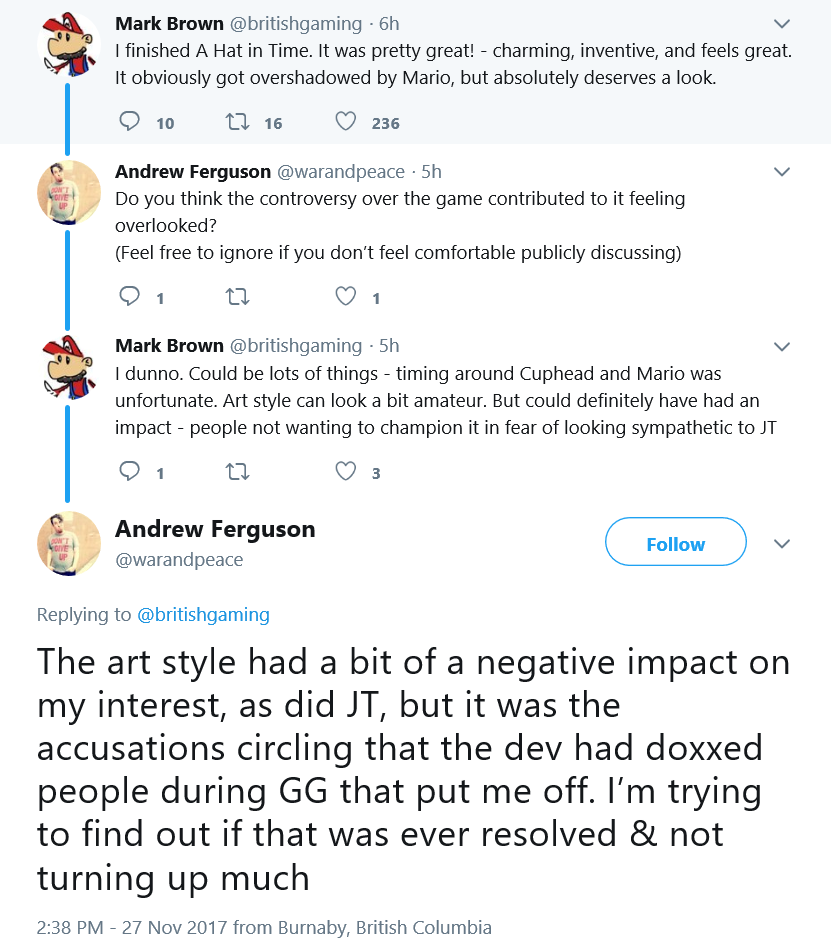Open Mark Brown's name on the first tweet
Image resolution: width=831 pixels, height=941 pixels.
[x=169, y=23]
